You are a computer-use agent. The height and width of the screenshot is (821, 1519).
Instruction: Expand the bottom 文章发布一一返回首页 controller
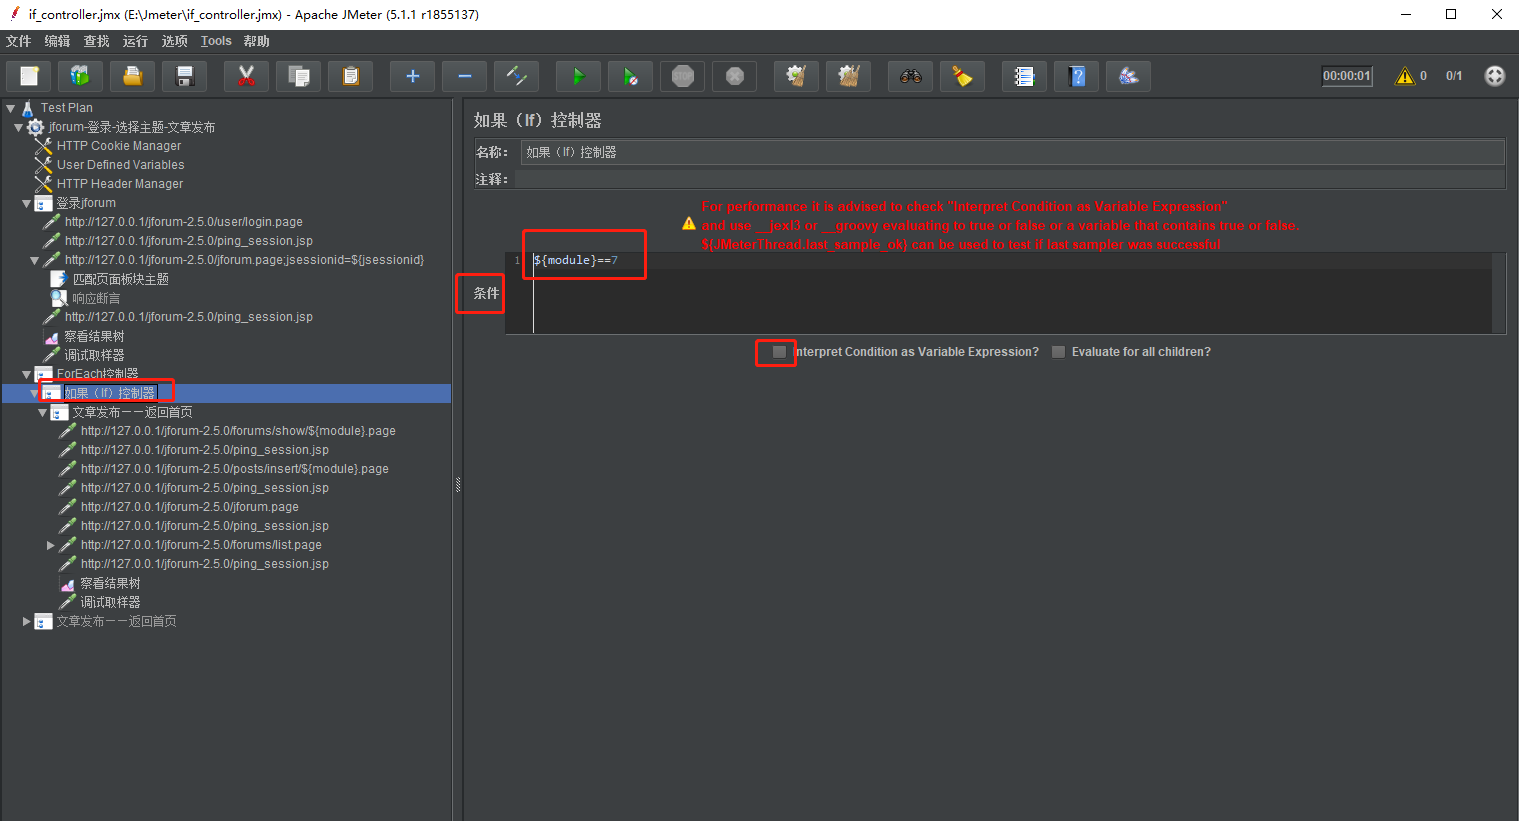(25, 620)
